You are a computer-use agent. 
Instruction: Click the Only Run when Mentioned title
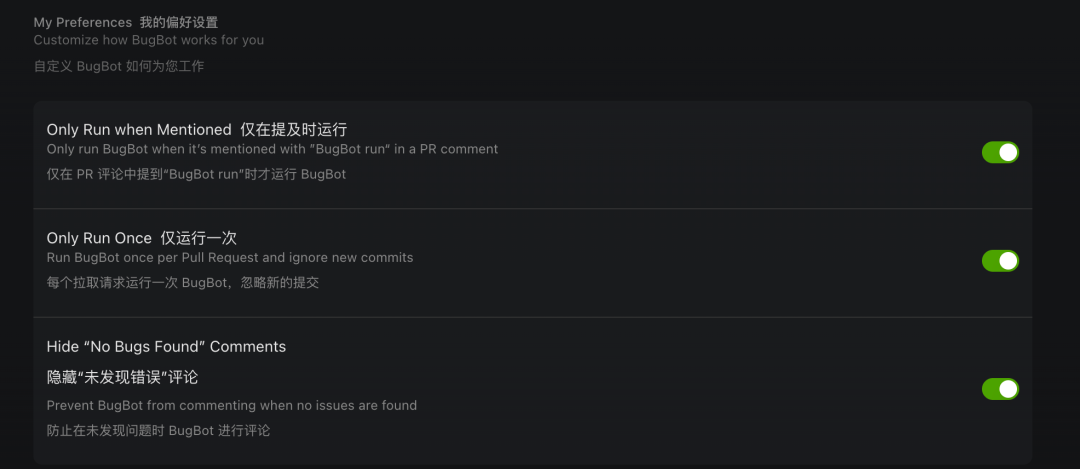139,129
